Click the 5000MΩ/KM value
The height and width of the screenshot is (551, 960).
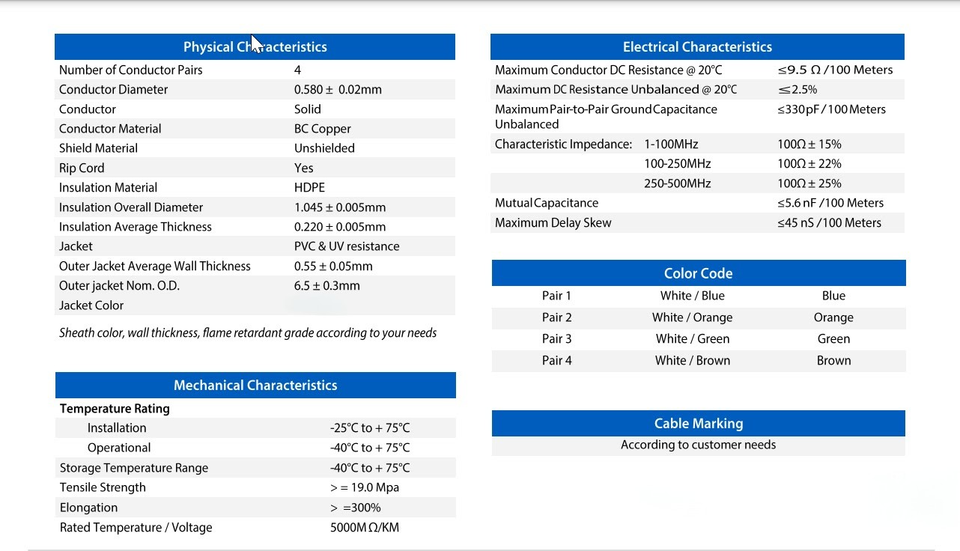[x=364, y=527]
